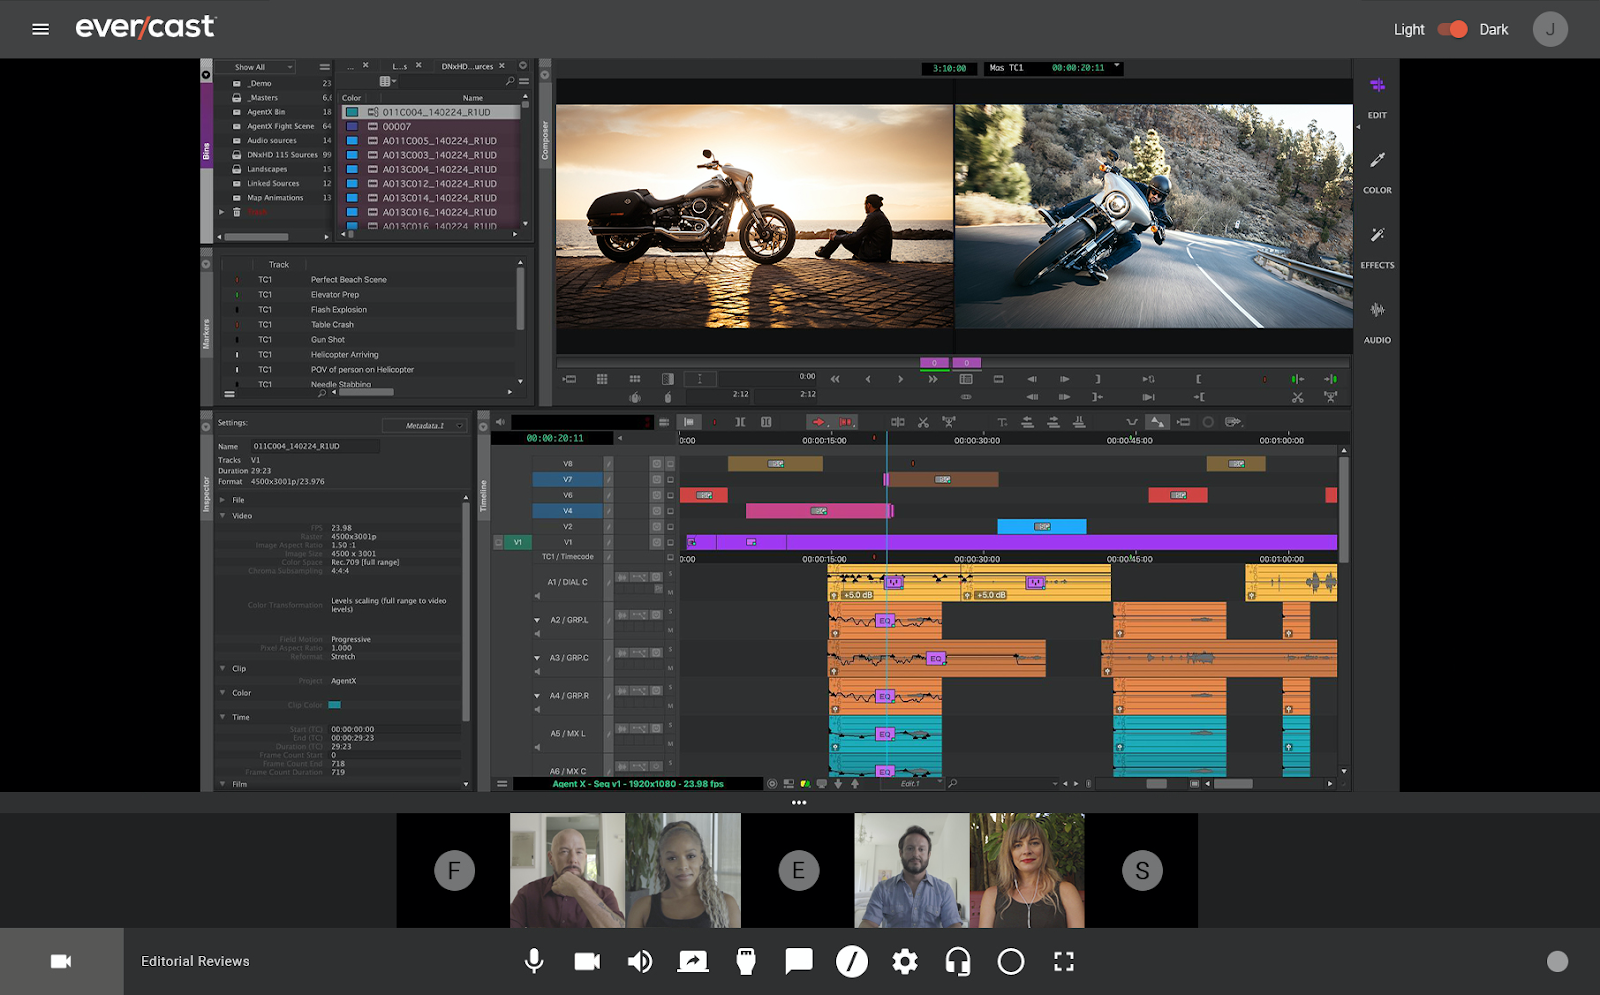This screenshot has width=1600, height=995.
Task: Open the Show All bins dropdown
Action: 263,67
